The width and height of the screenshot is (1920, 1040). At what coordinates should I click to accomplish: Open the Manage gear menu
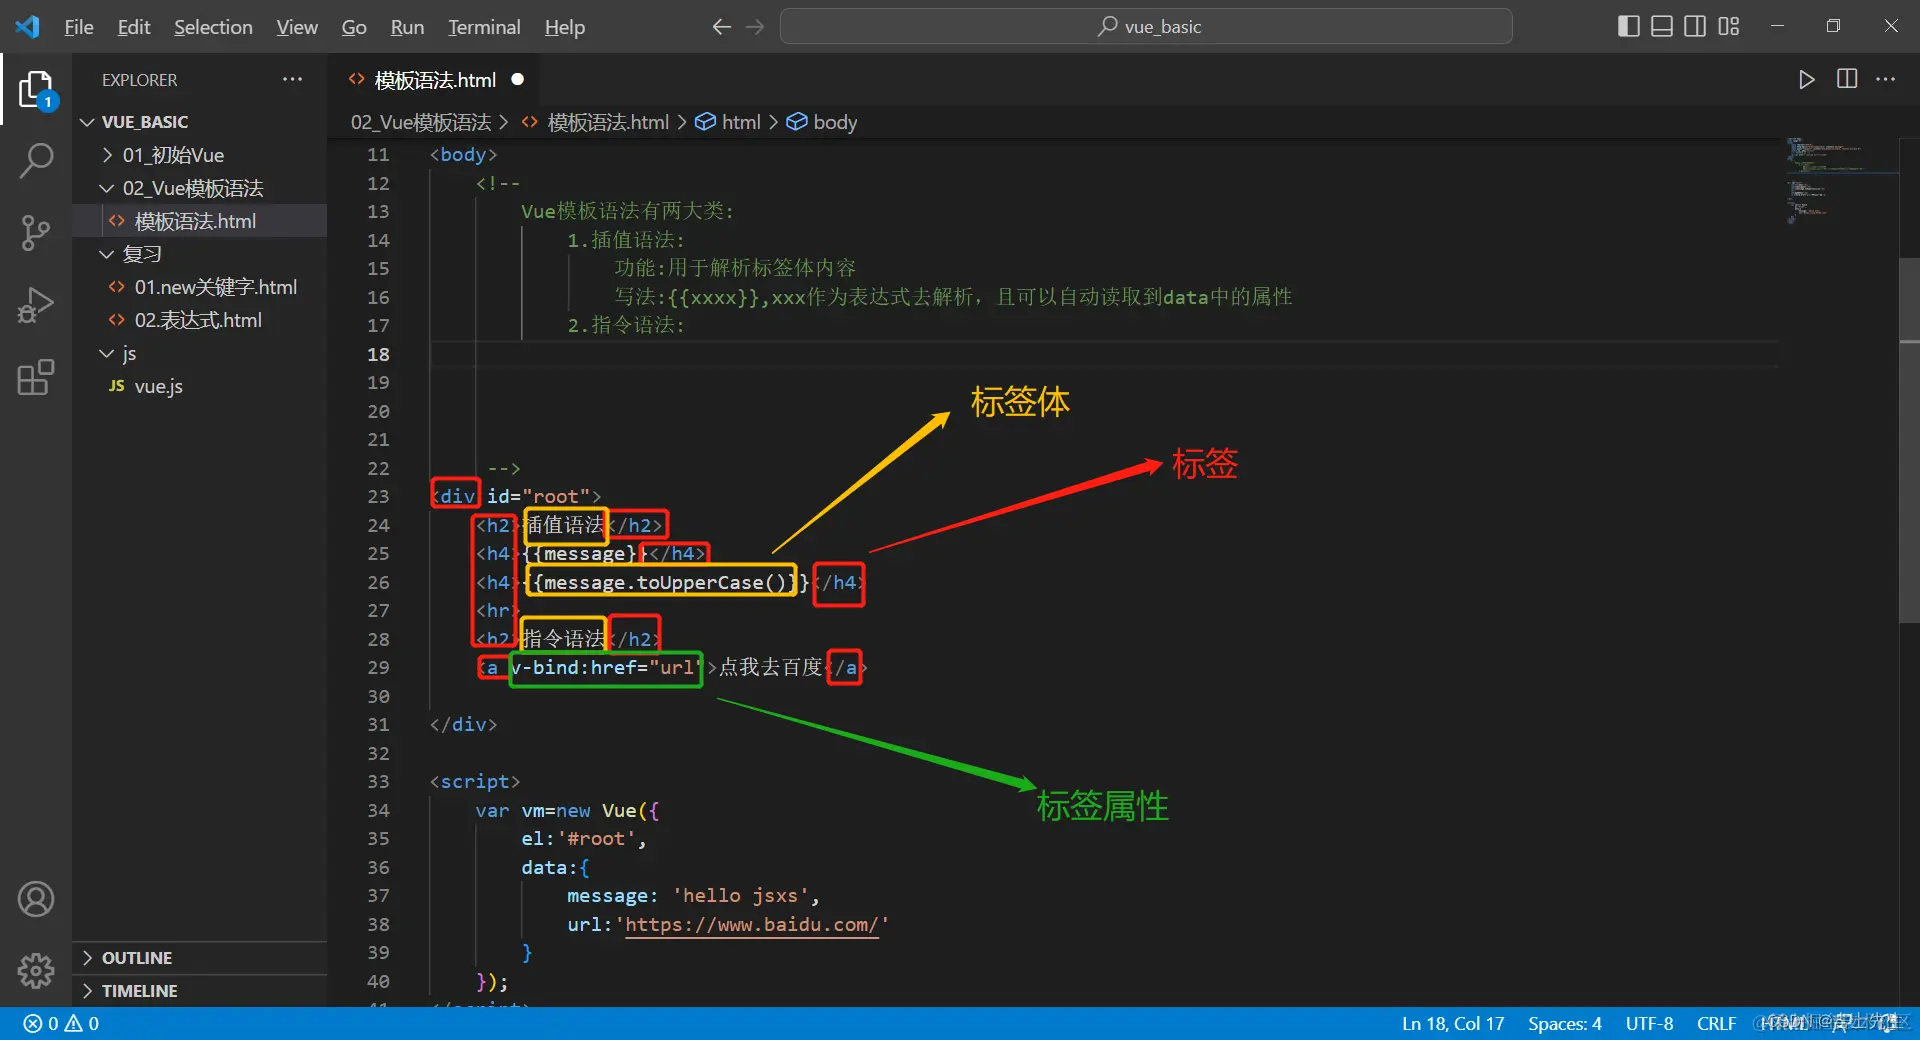pyautogui.click(x=36, y=970)
